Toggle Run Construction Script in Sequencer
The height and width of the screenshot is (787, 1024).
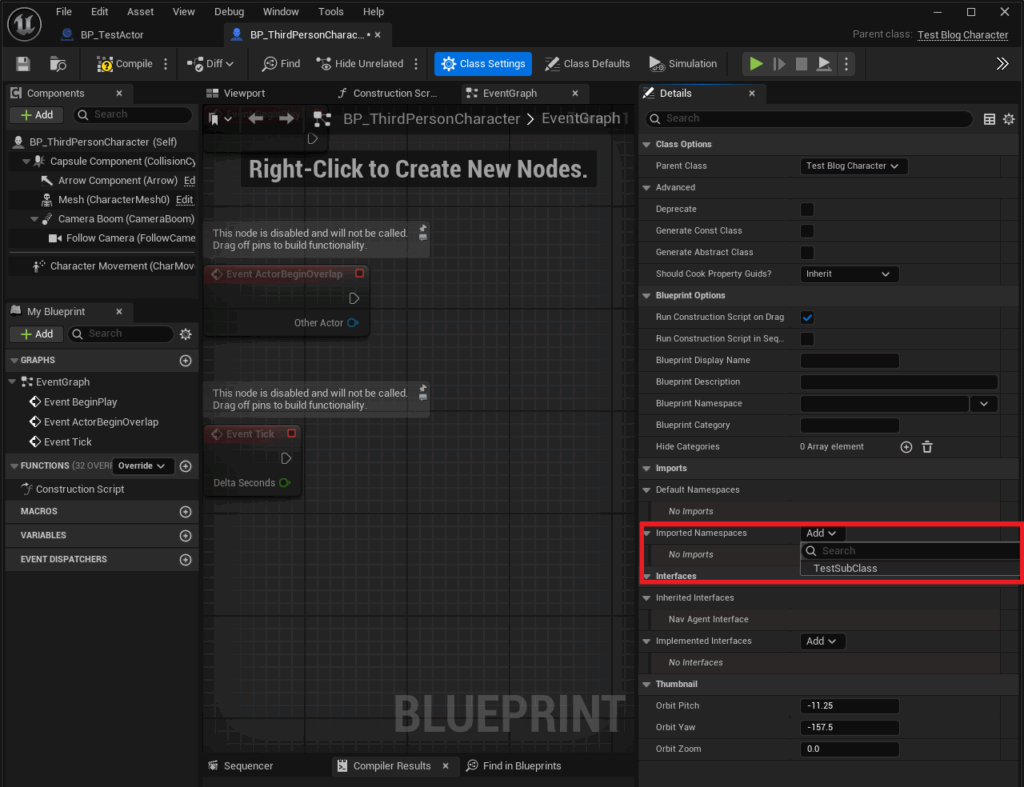(x=807, y=339)
